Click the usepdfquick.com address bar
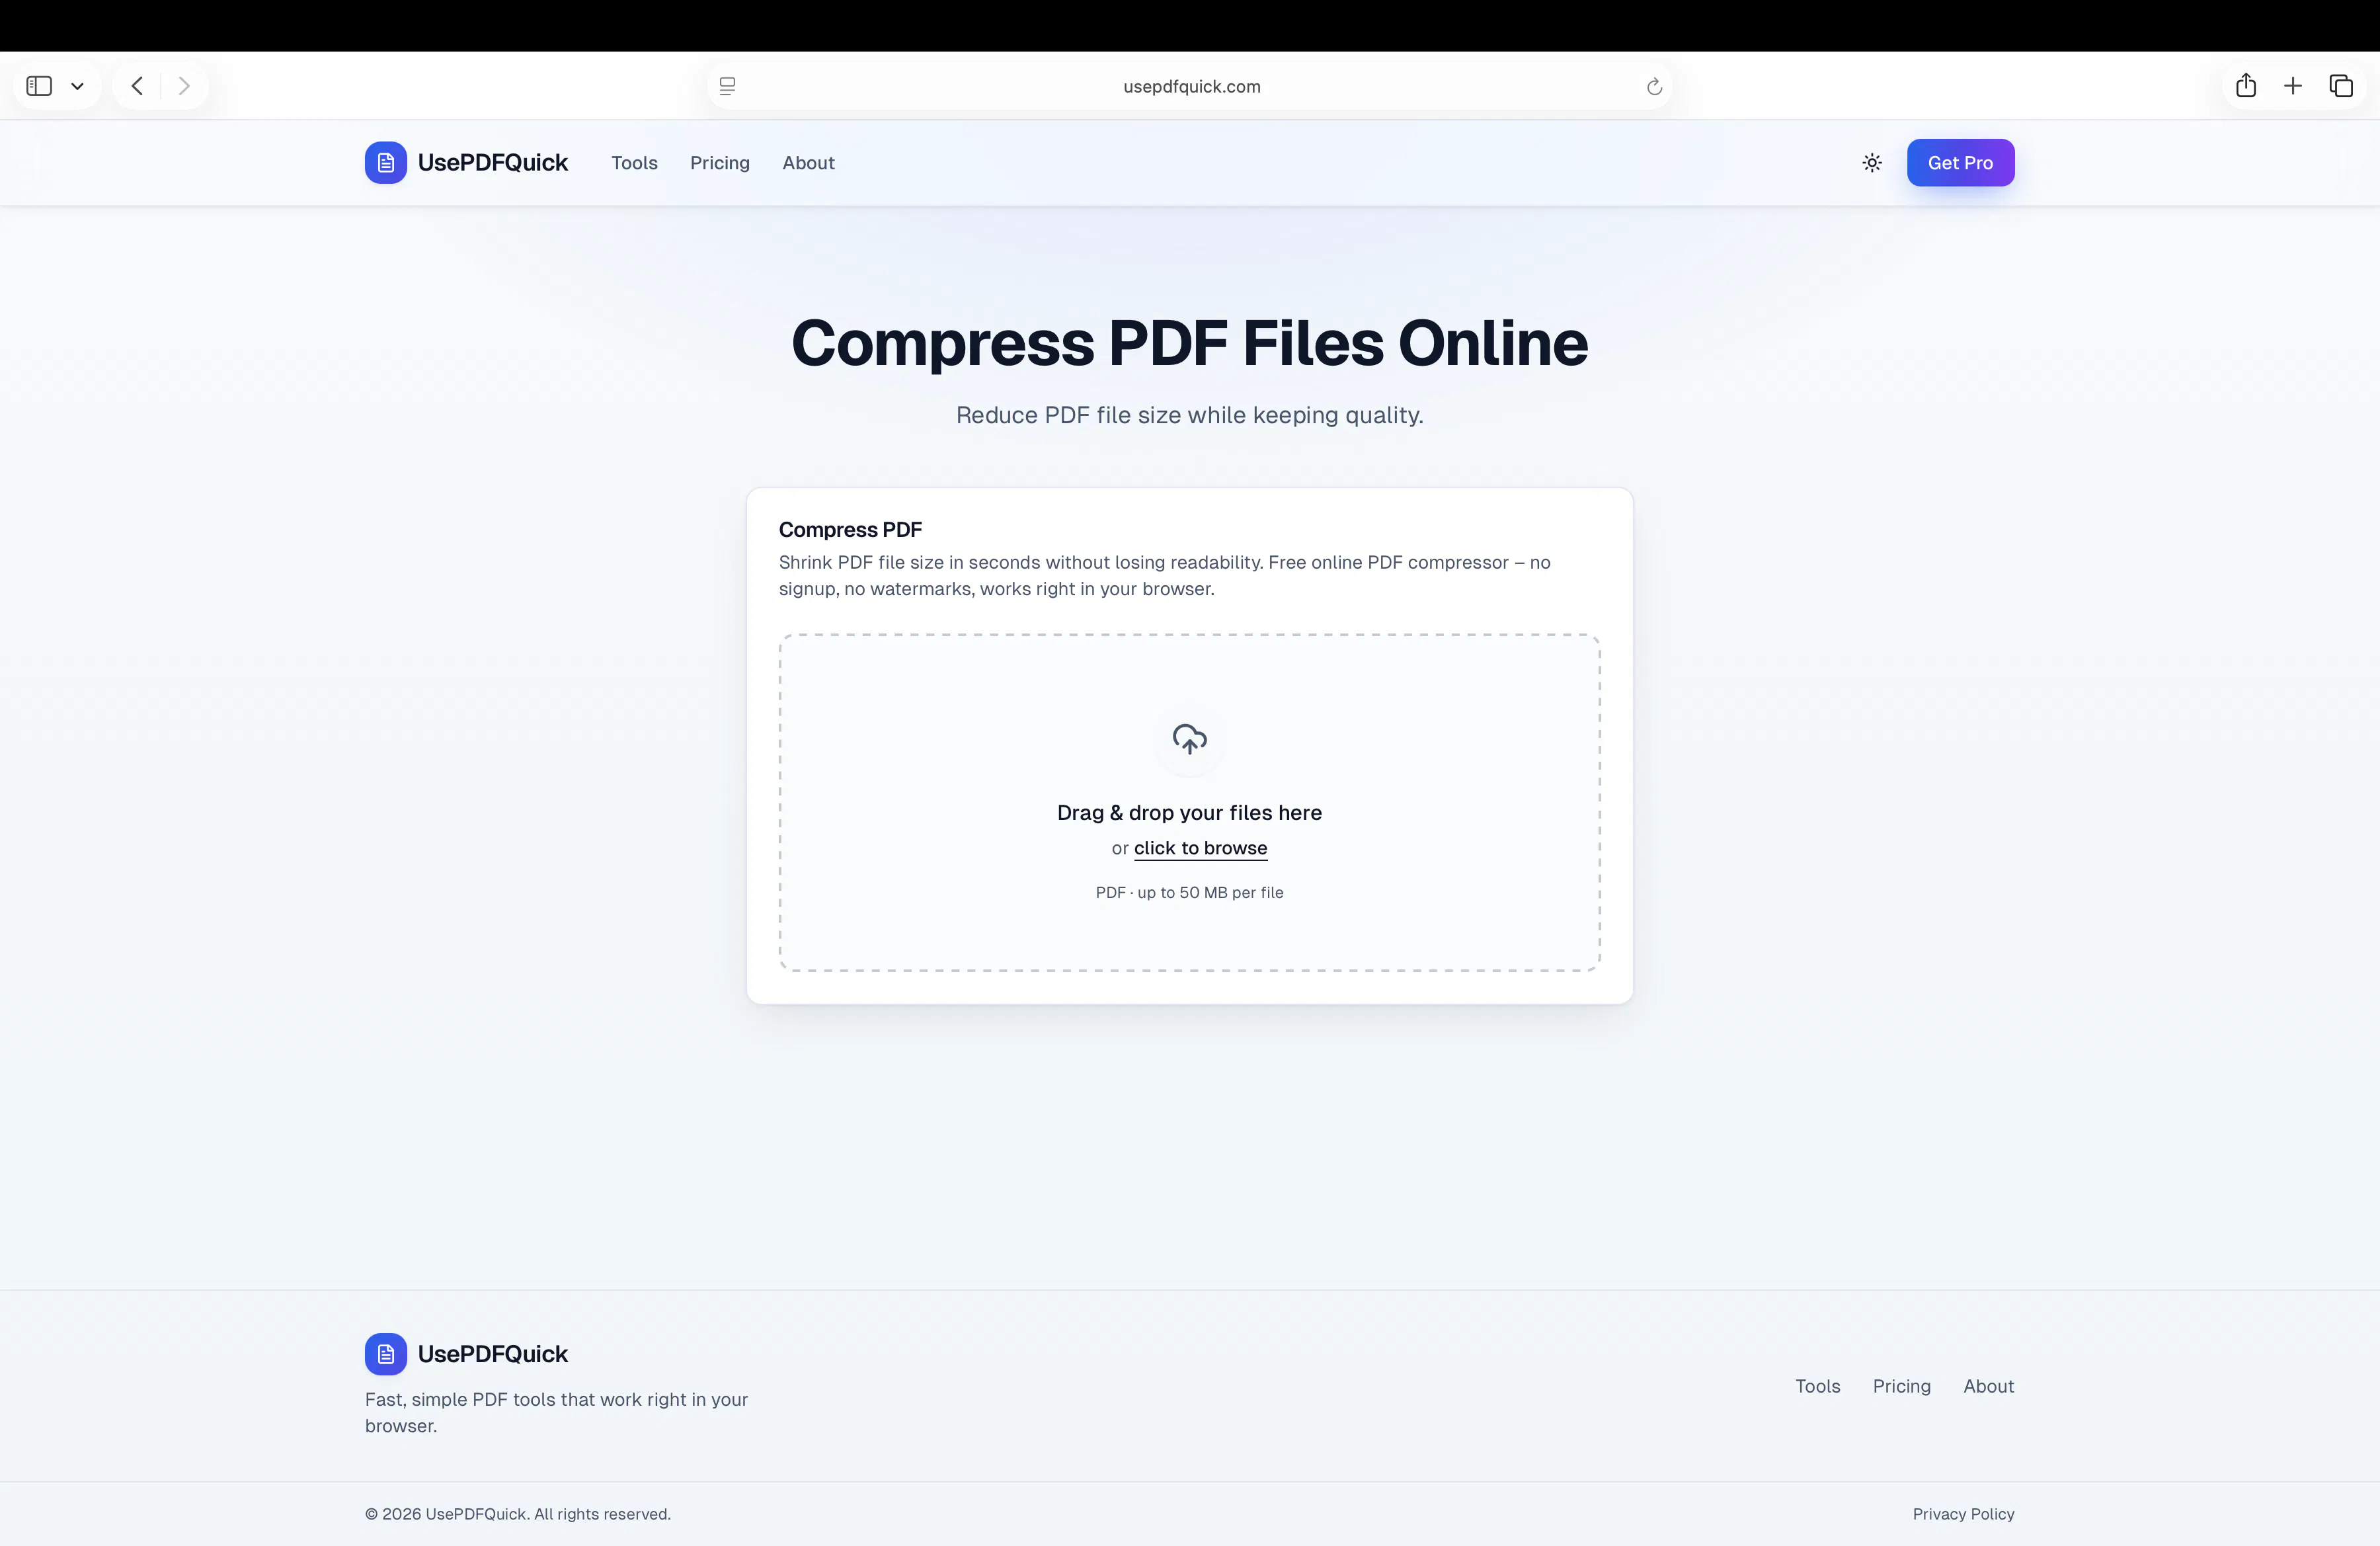 (1190, 86)
